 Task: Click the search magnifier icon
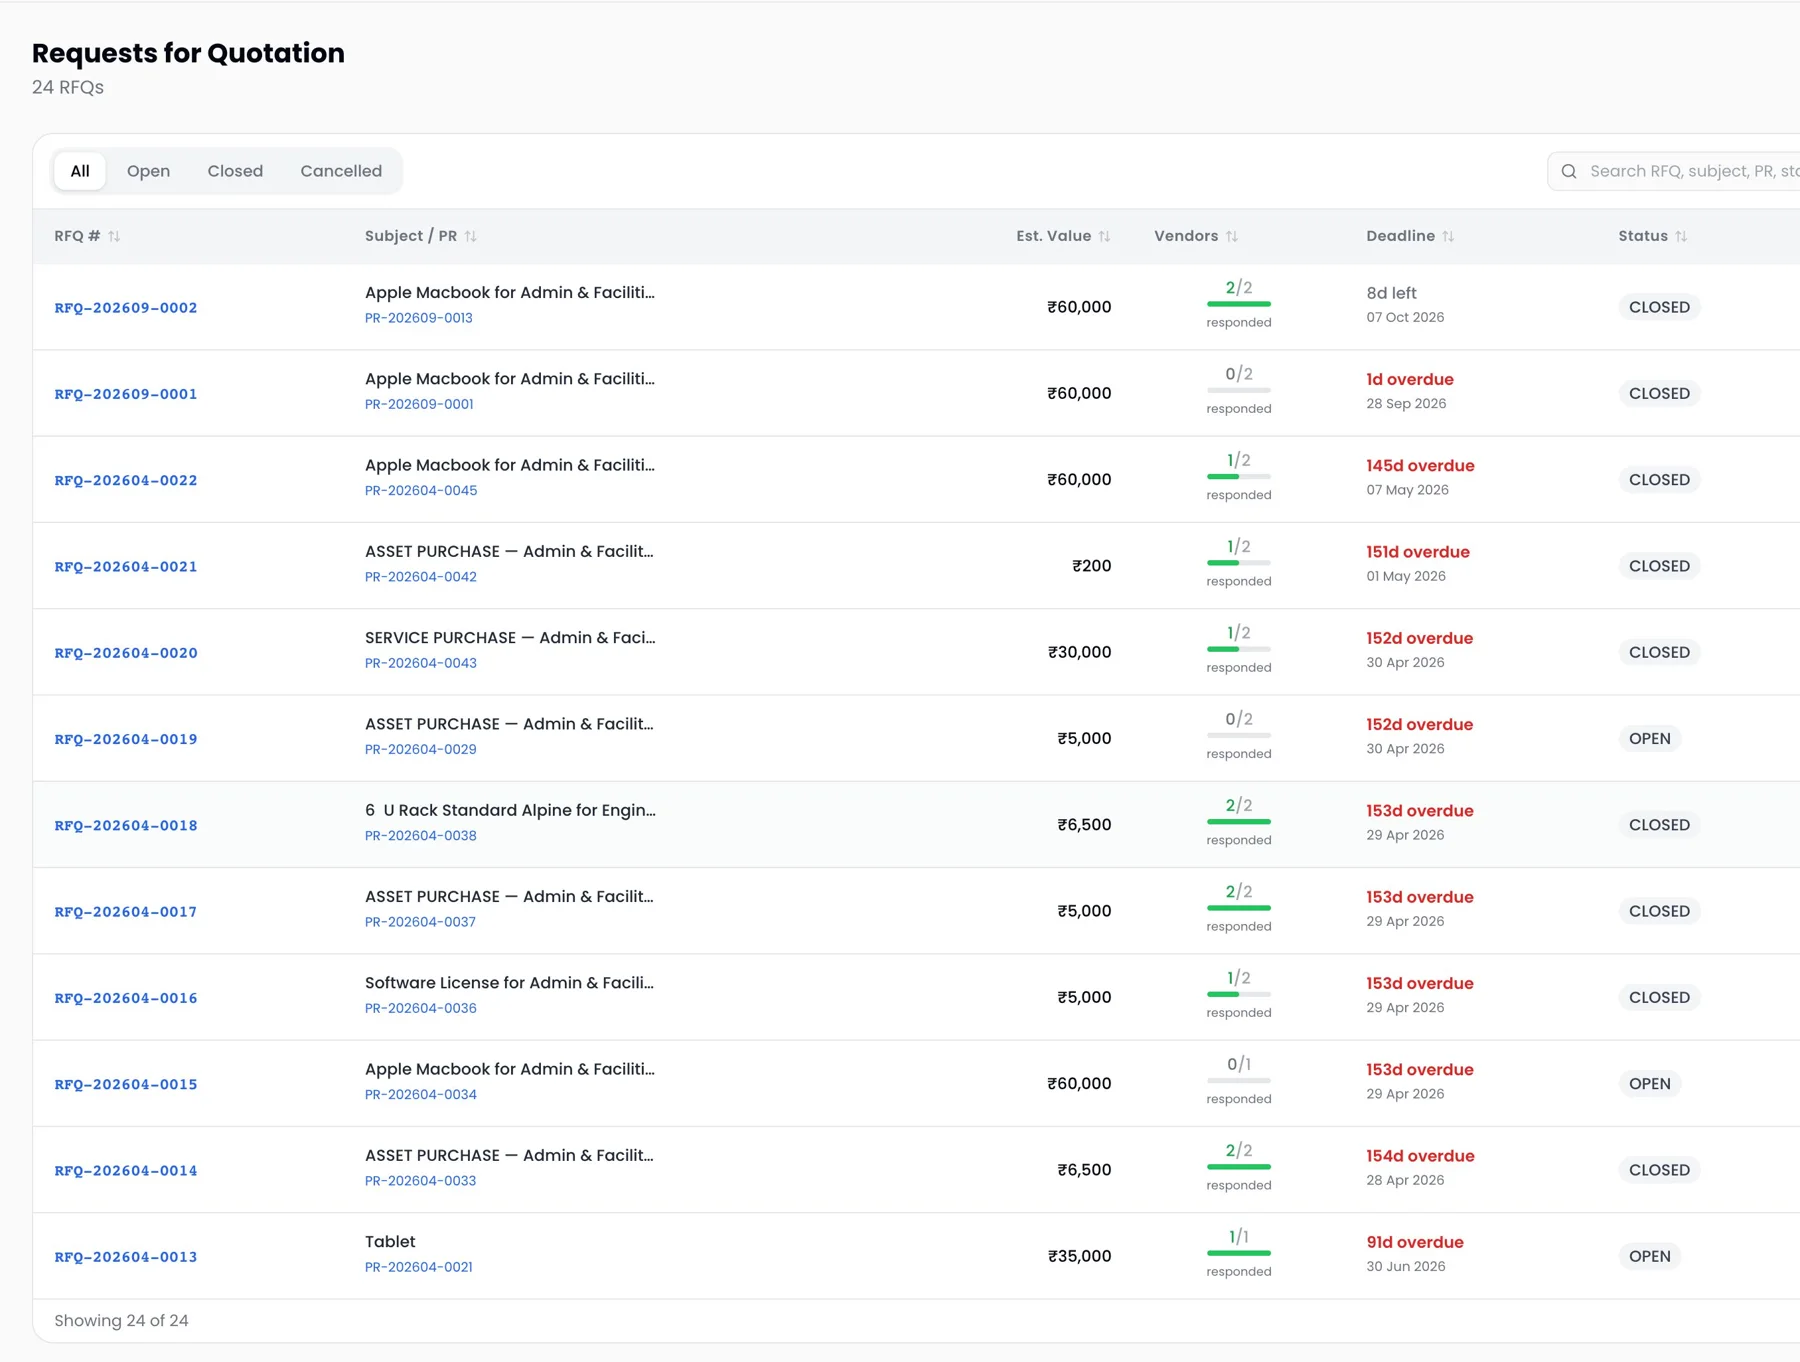[x=1569, y=171]
